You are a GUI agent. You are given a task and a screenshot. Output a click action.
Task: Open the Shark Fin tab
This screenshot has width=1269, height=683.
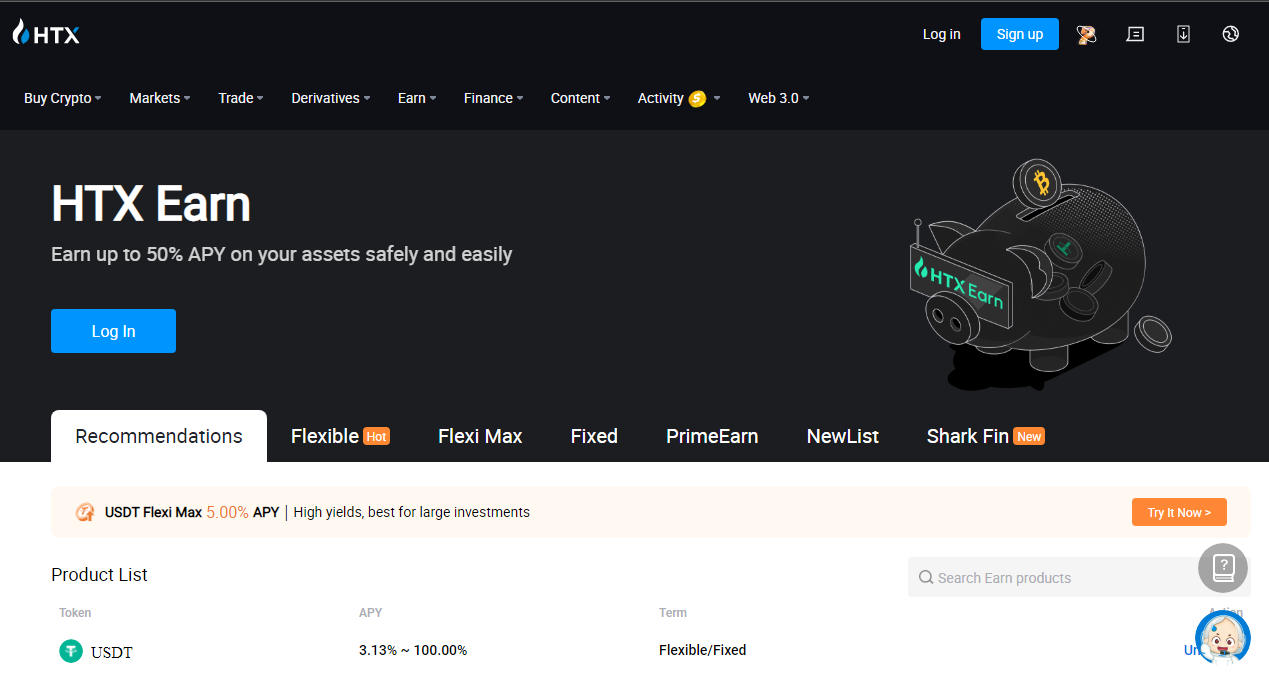click(x=985, y=436)
